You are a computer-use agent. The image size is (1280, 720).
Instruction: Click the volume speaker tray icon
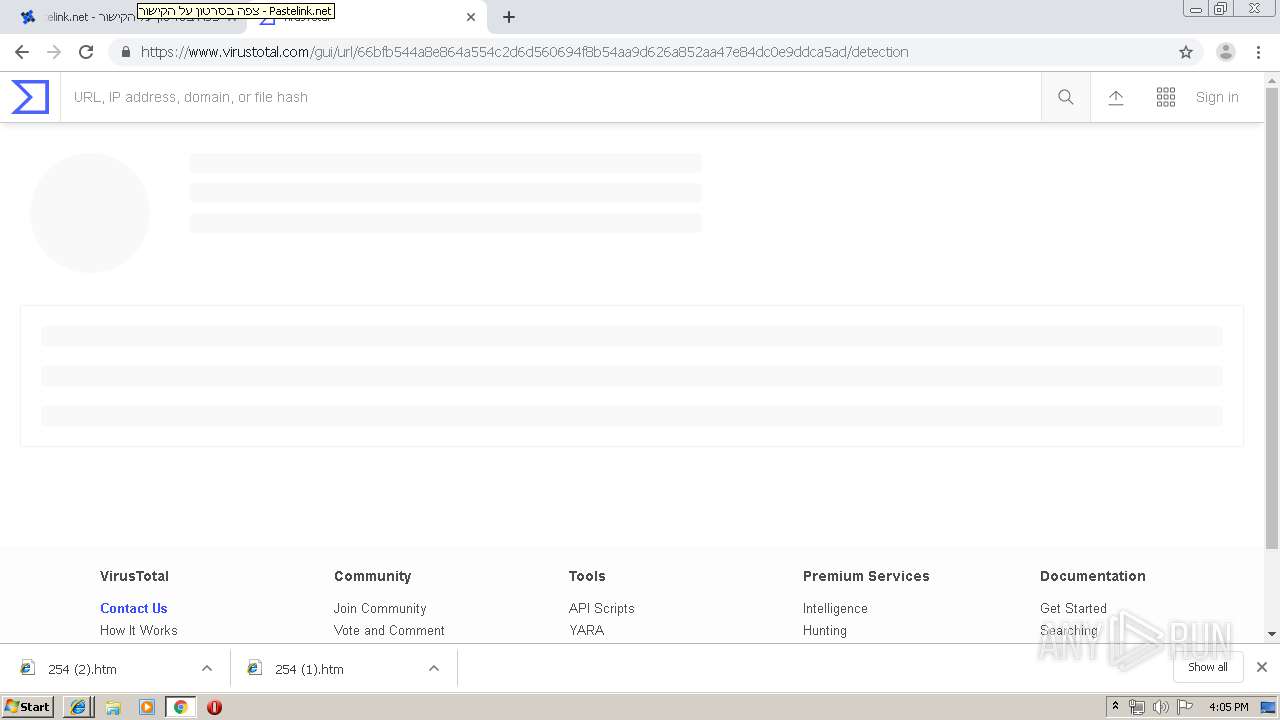click(x=1160, y=707)
